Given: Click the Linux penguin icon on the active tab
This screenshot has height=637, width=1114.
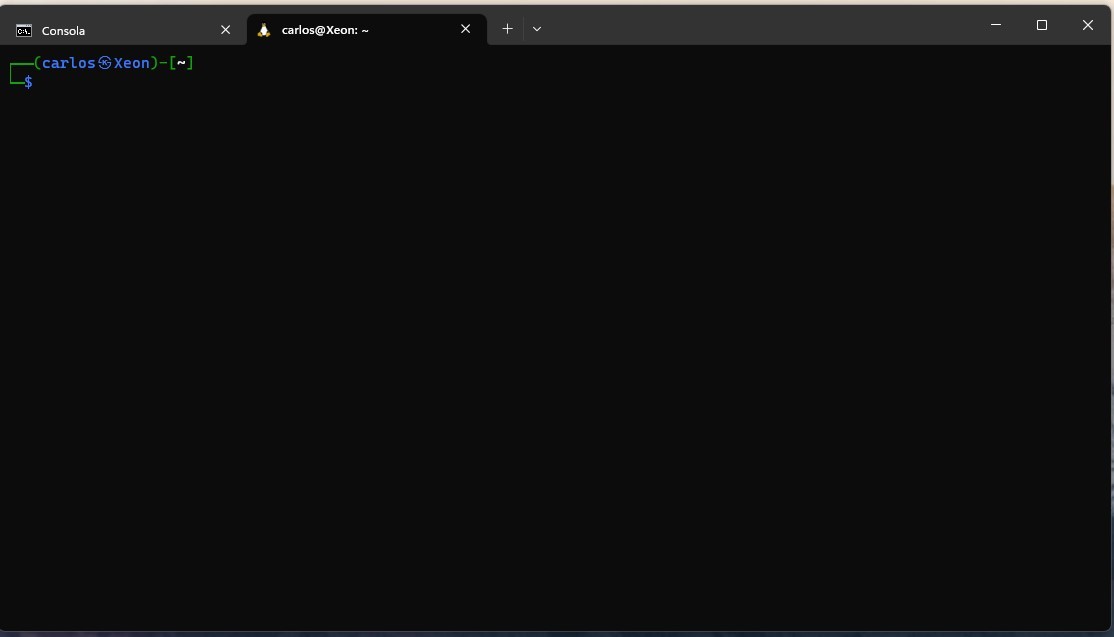Looking at the screenshot, I should pos(264,30).
